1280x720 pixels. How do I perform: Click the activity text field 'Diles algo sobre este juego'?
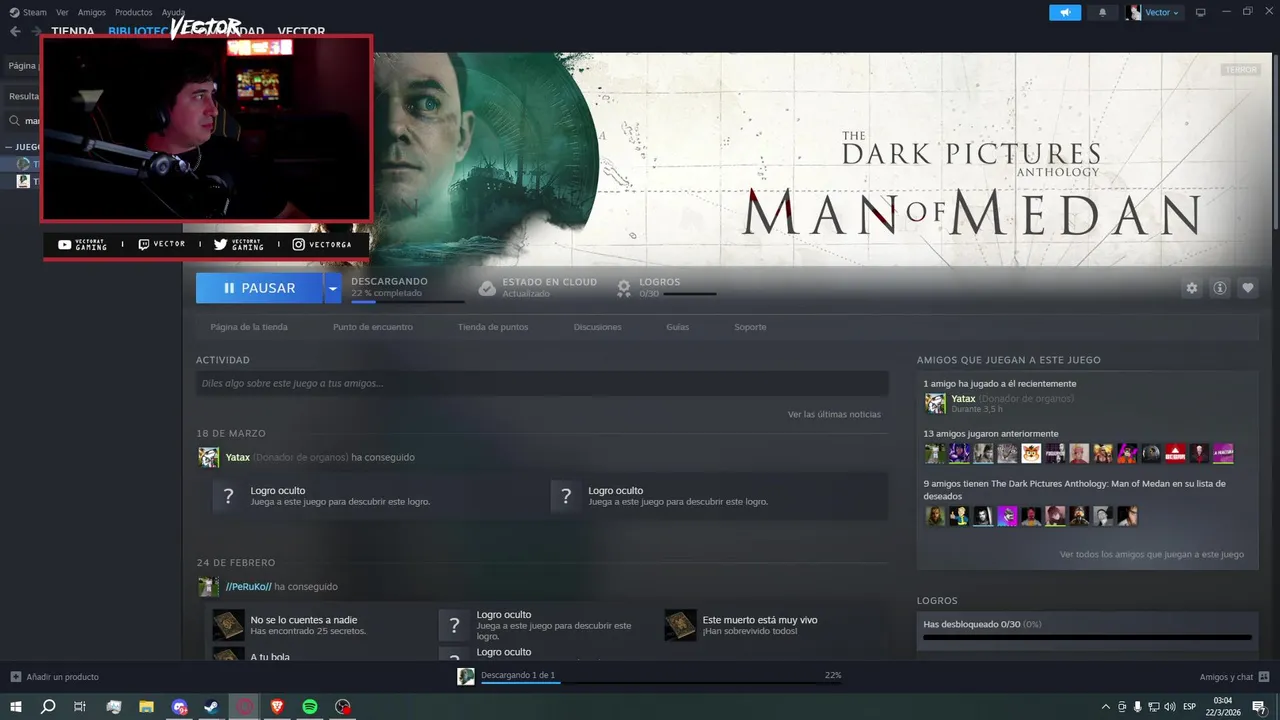pyautogui.click(x=542, y=383)
